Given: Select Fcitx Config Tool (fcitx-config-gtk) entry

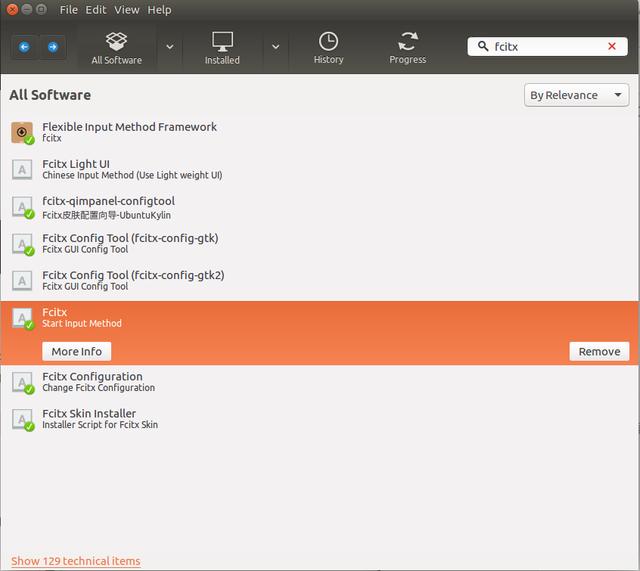Looking at the screenshot, I should click(x=319, y=244).
